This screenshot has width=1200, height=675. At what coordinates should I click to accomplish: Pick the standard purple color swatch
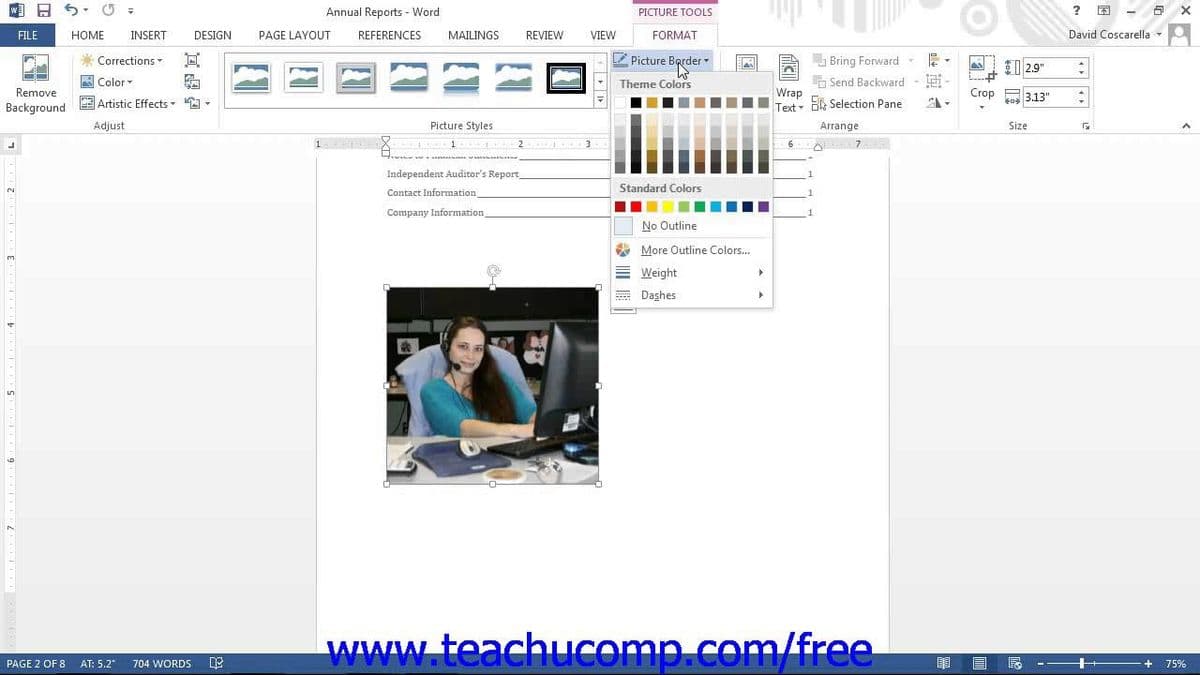764,207
